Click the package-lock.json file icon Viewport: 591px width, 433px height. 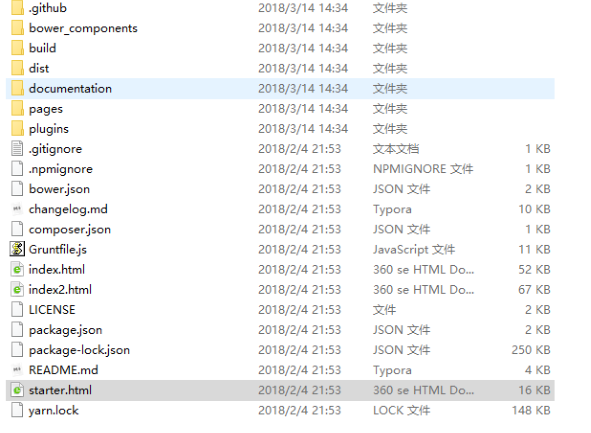tap(17, 350)
